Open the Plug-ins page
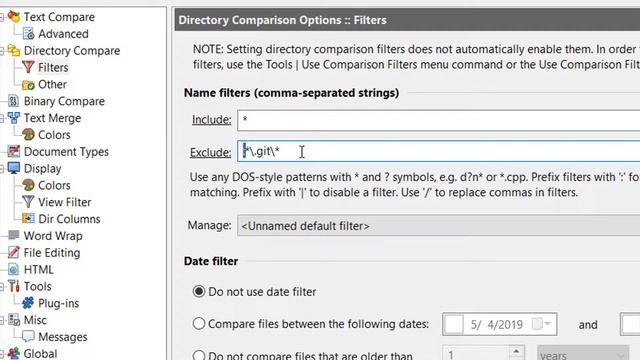The image size is (640, 360). [58, 303]
